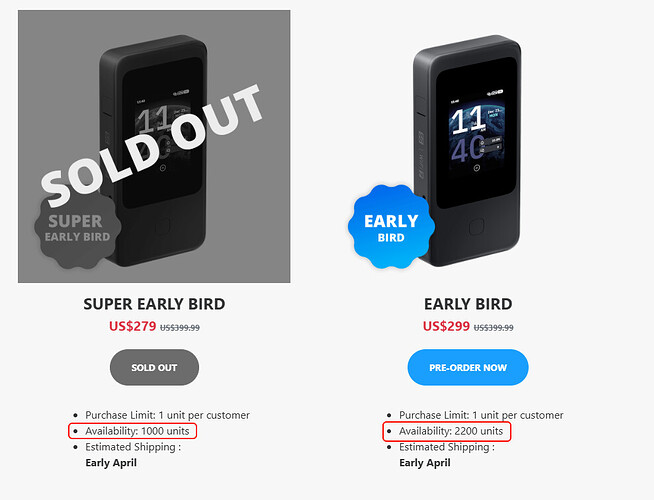Click the US$279 sale price
The image size is (654, 500).
click(133, 326)
